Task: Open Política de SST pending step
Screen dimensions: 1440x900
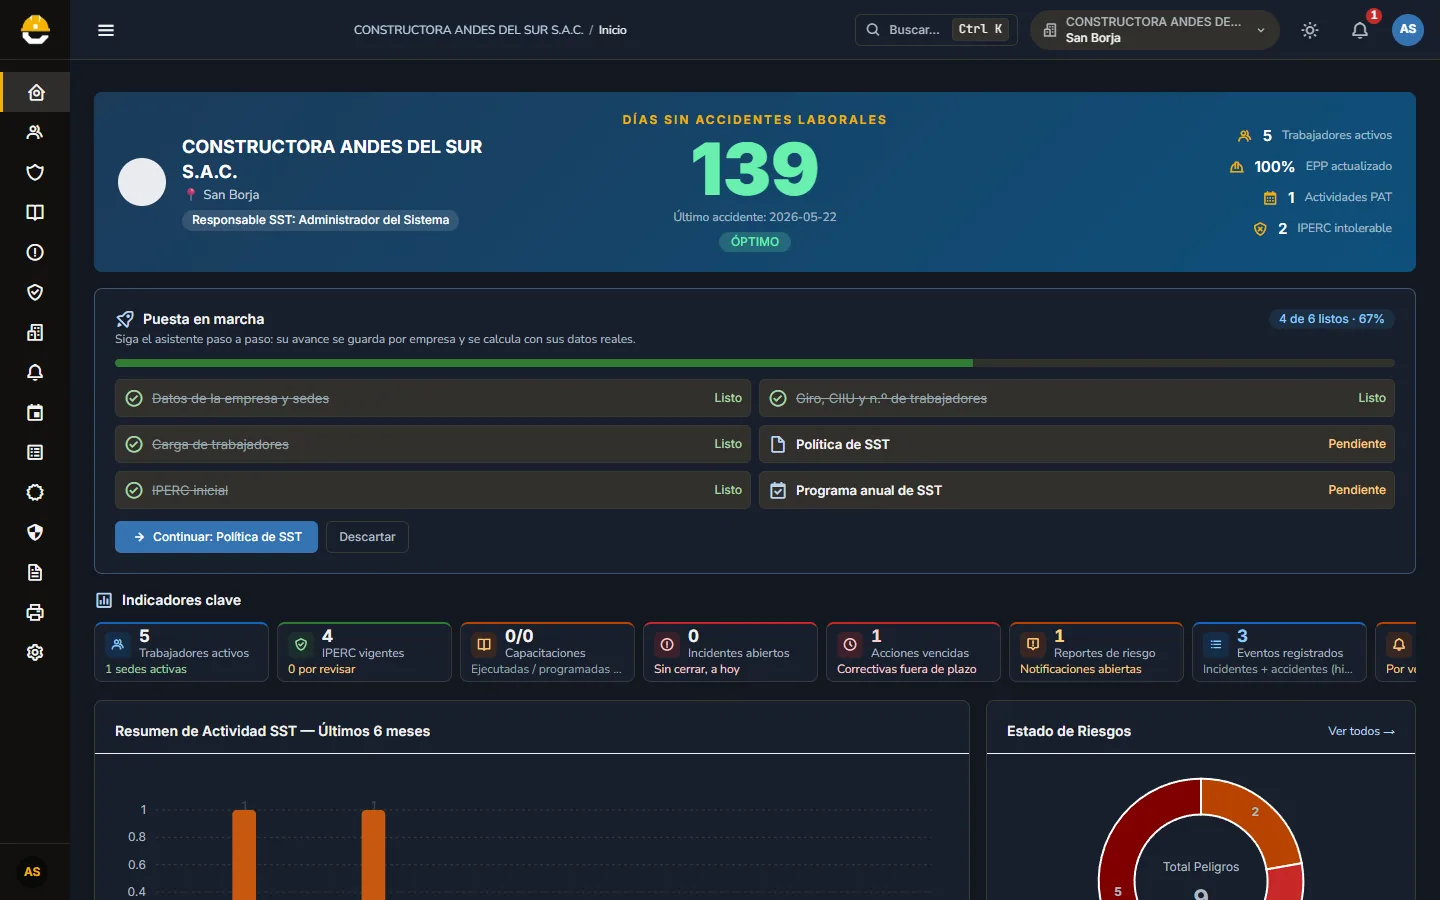Action: (1077, 444)
